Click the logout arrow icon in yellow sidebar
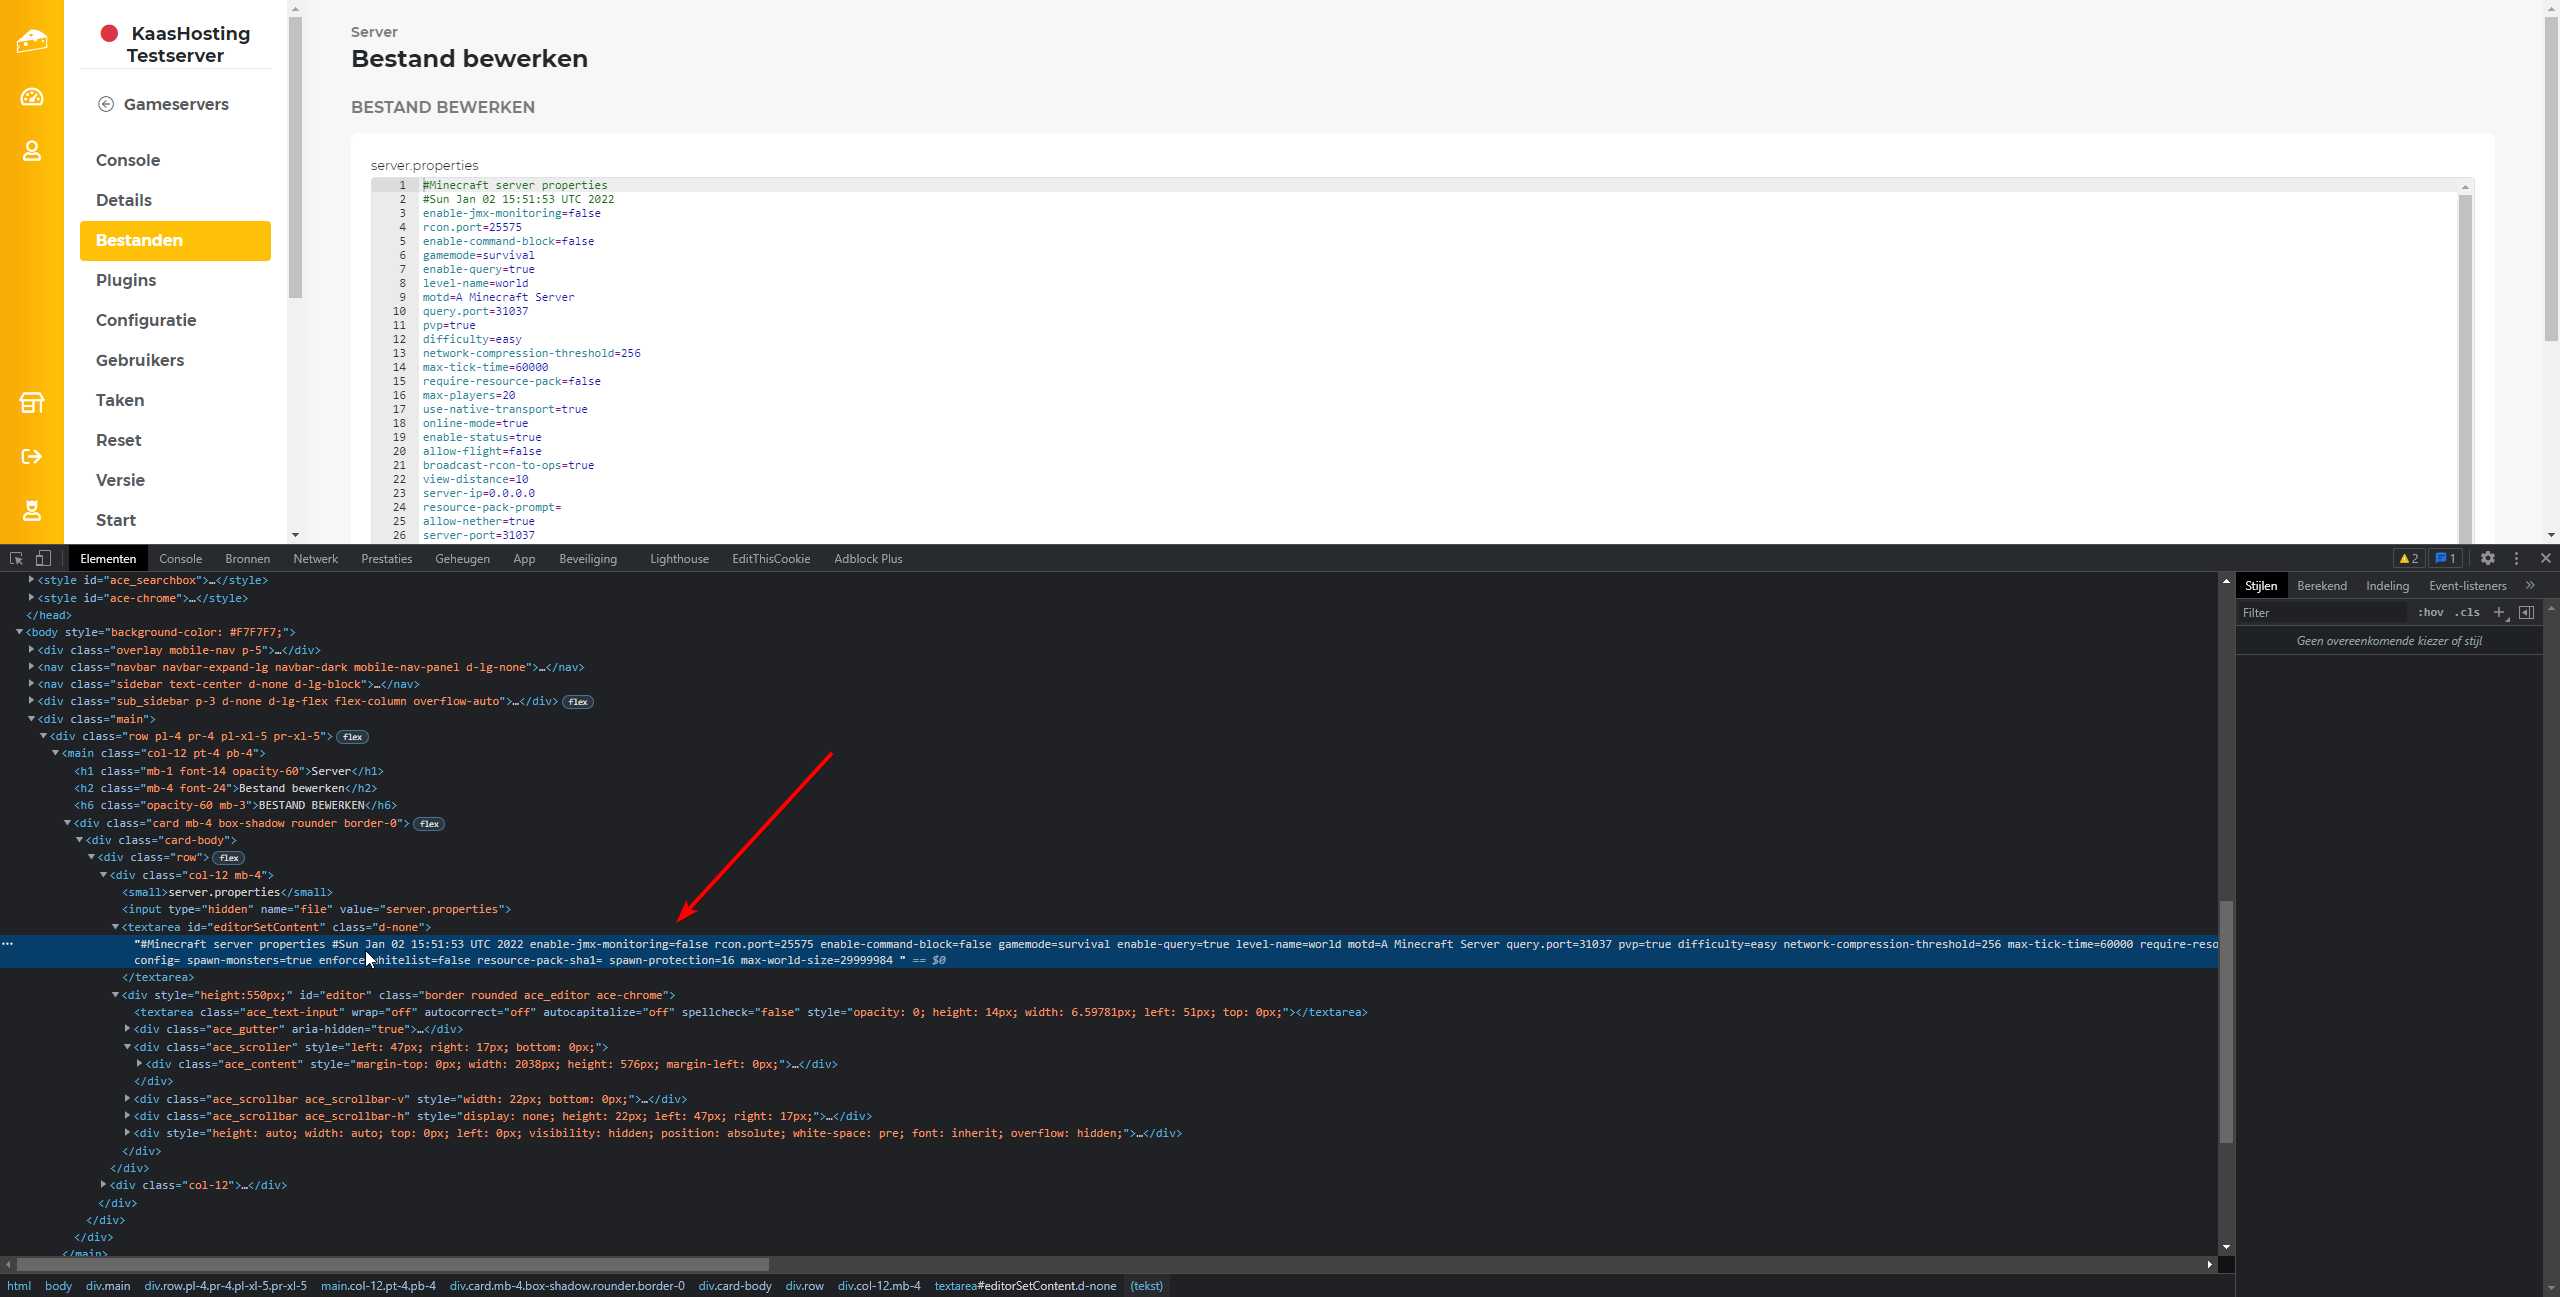 coord(32,457)
